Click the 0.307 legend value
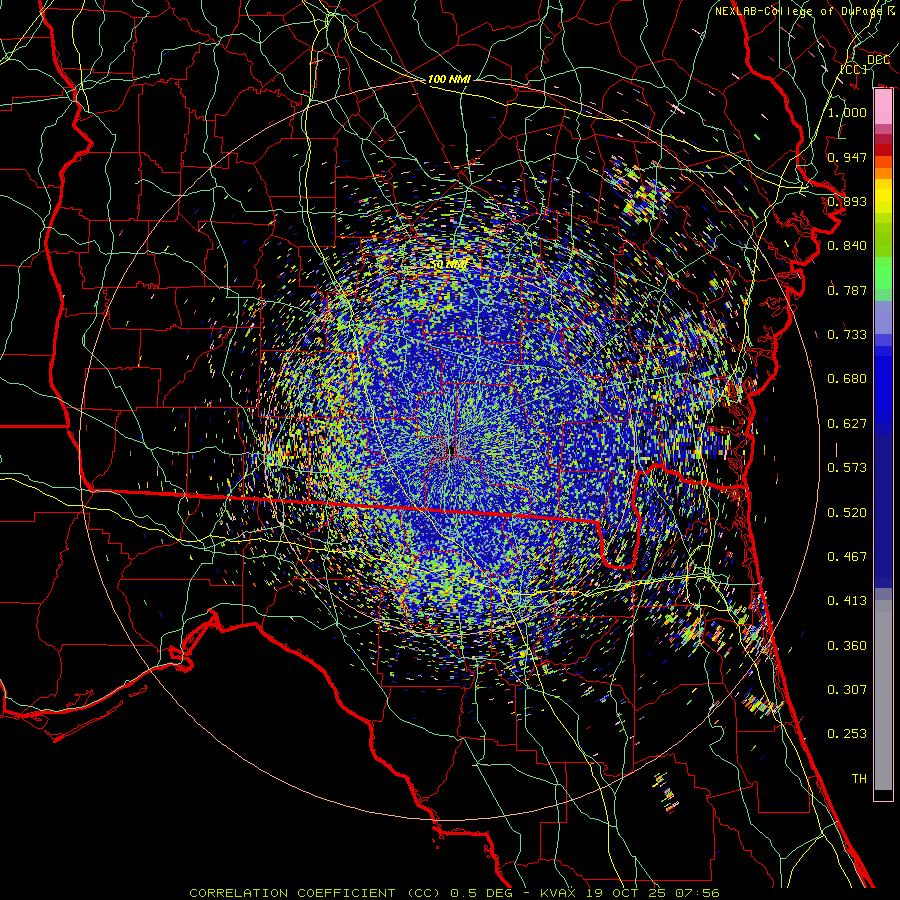This screenshot has width=900, height=900. [847, 690]
